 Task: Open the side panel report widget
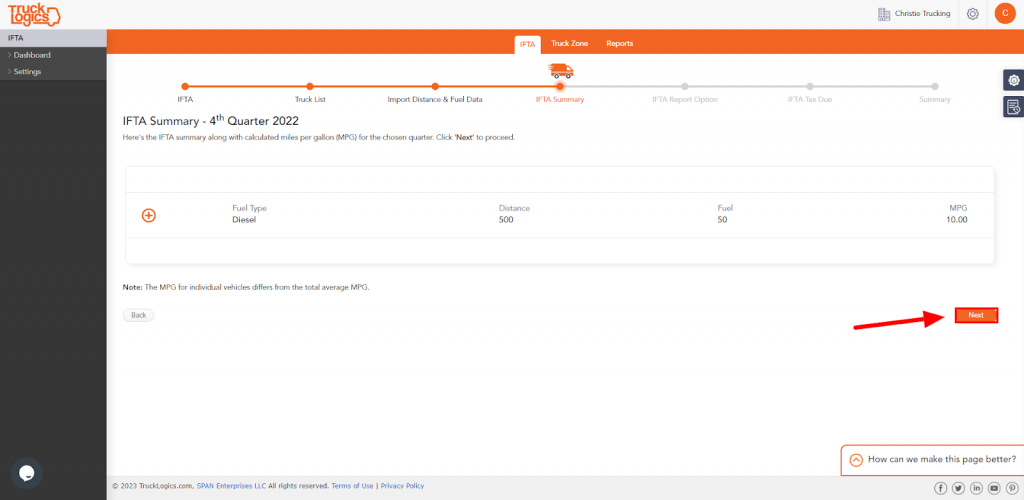tap(1014, 106)
